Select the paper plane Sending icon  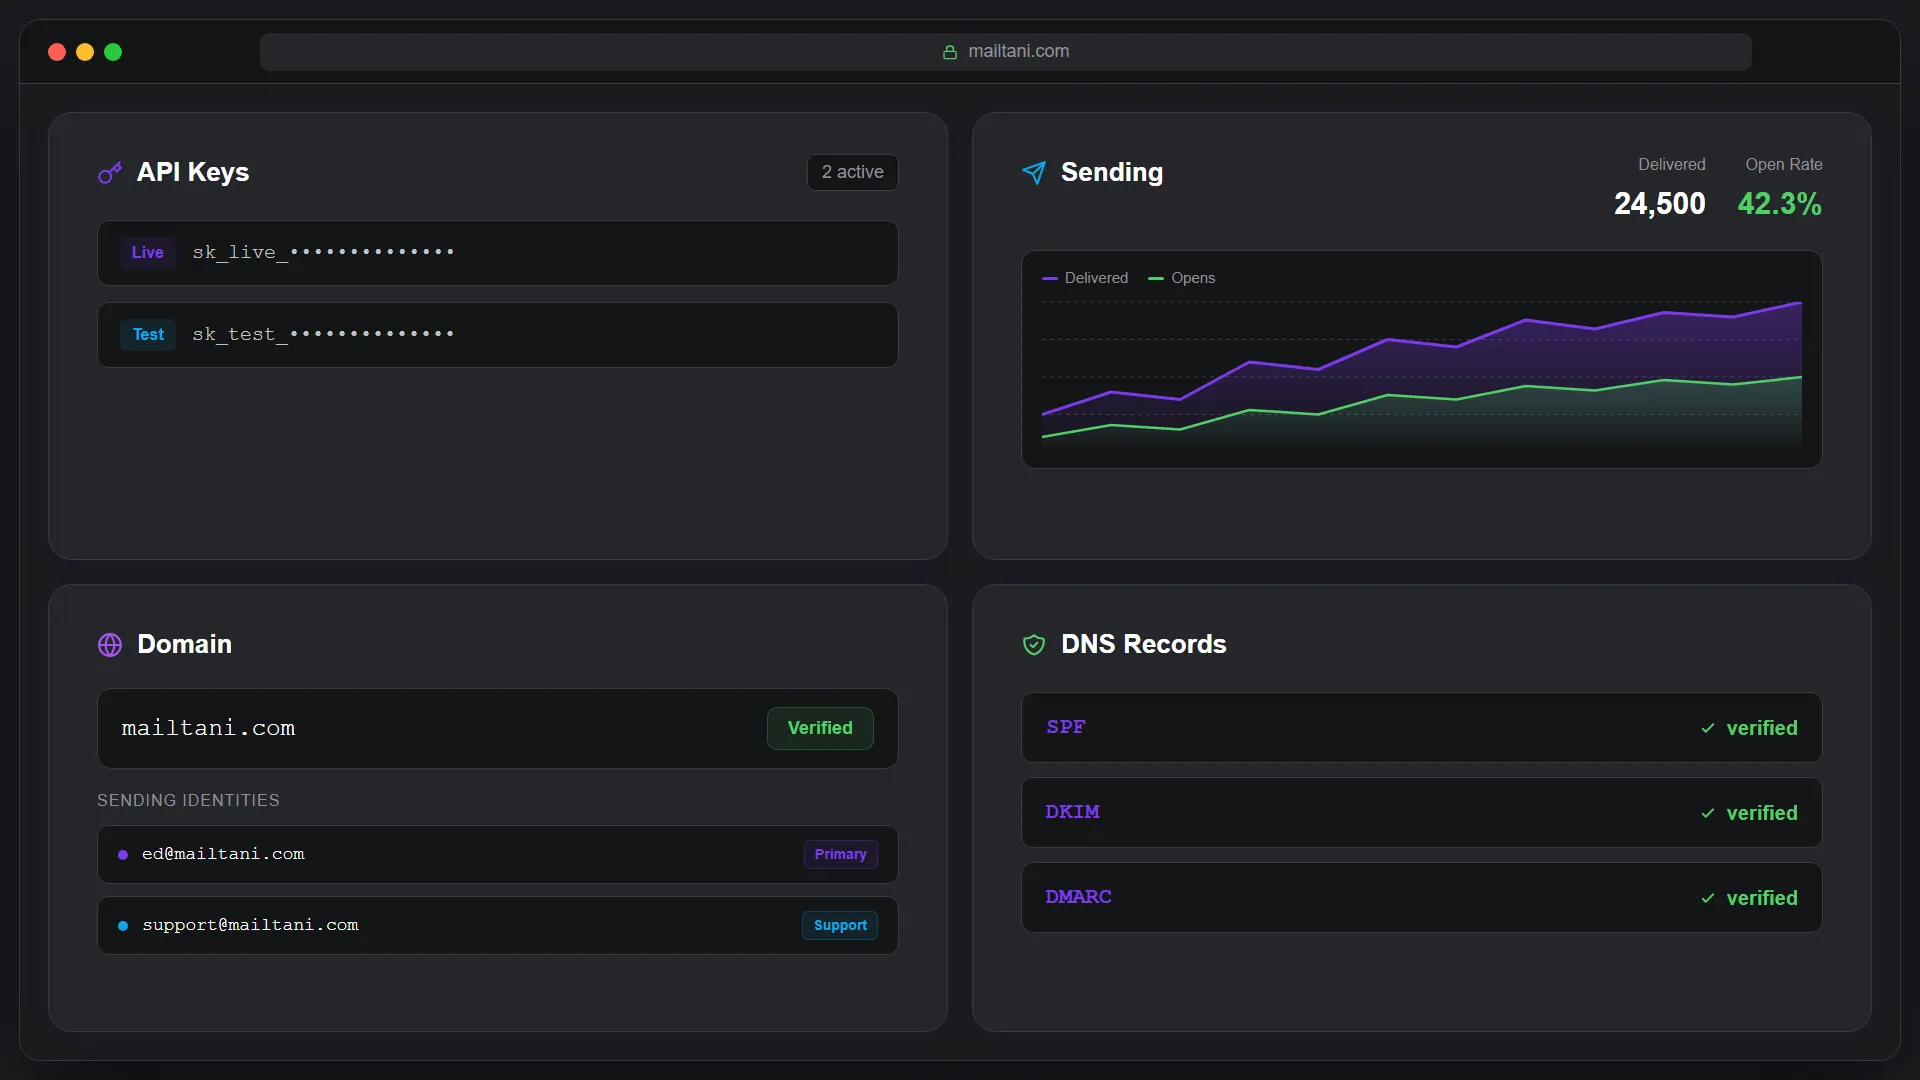pos(1034,172)
